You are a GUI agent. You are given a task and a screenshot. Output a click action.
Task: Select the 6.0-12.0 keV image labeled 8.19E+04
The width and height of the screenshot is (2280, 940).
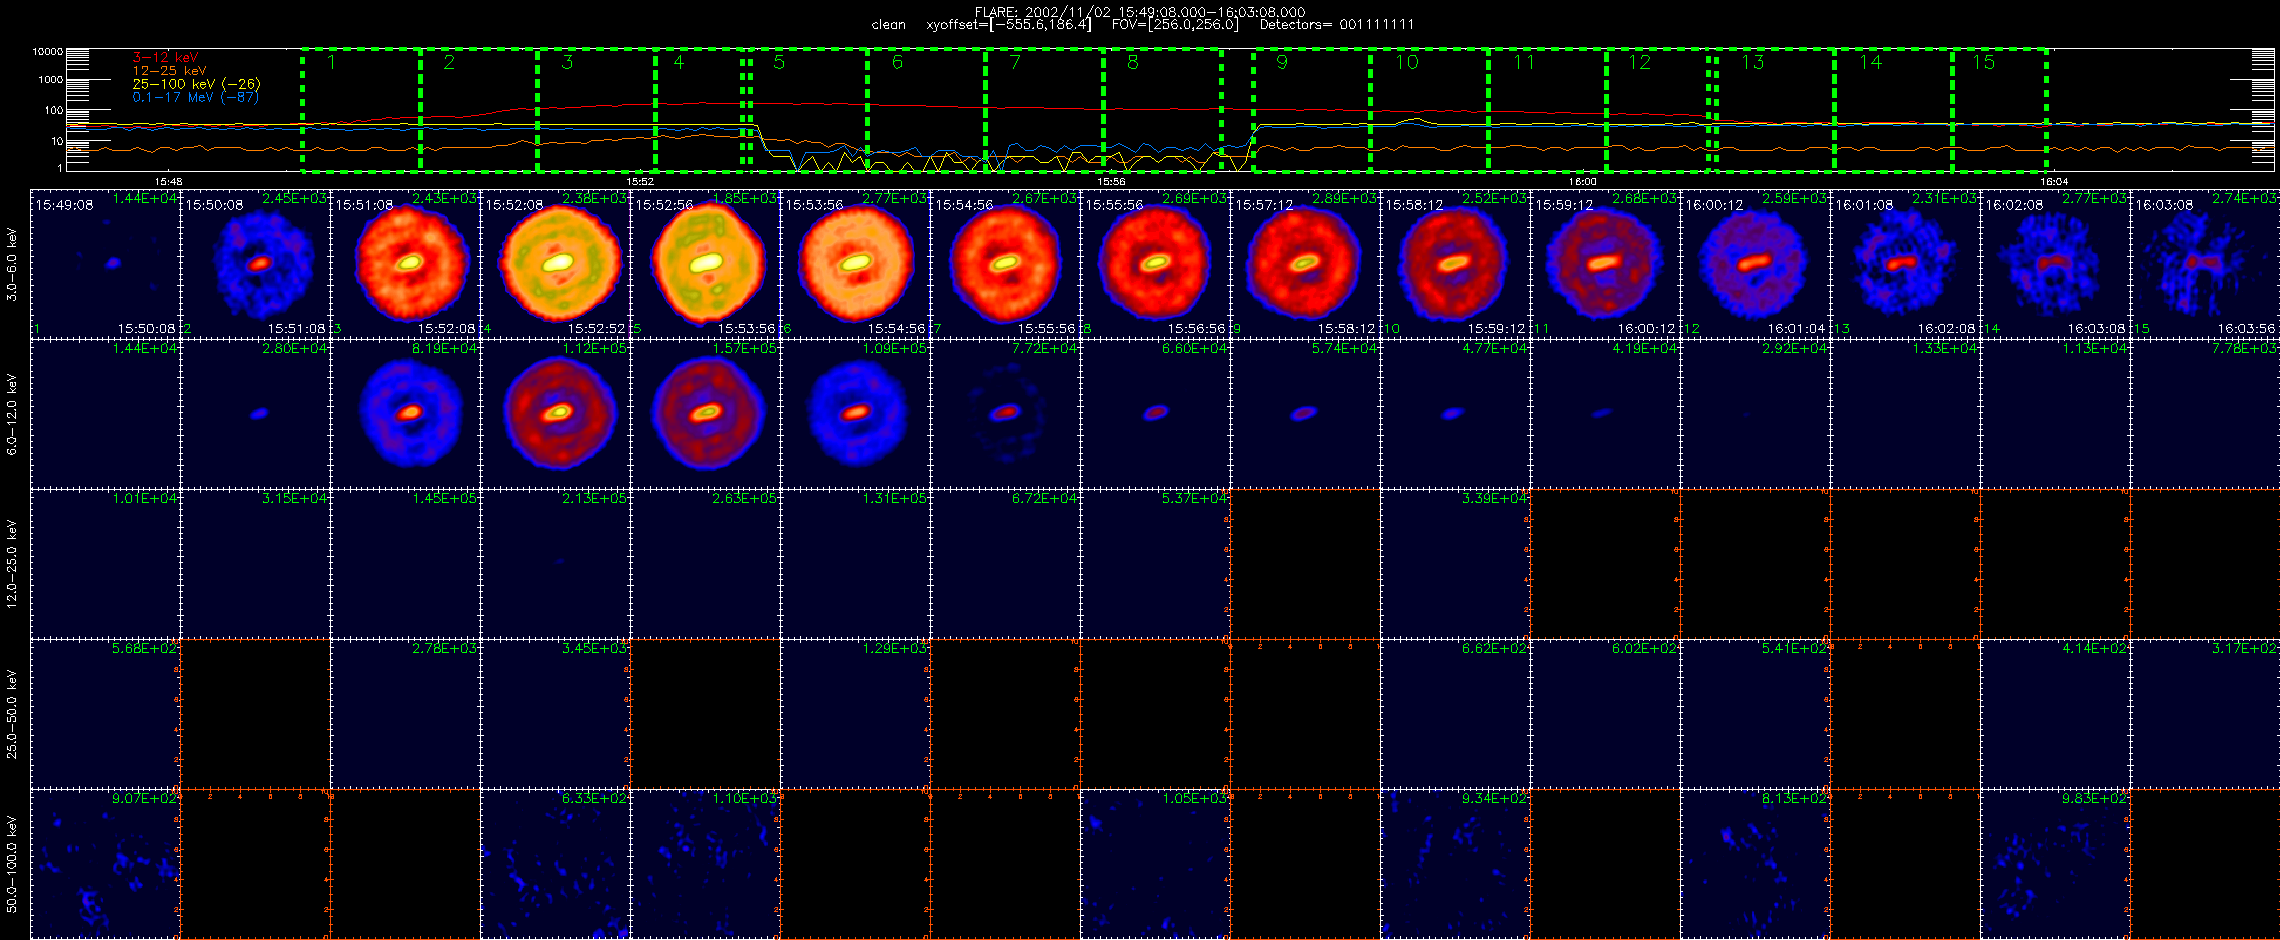click(405, 414)
